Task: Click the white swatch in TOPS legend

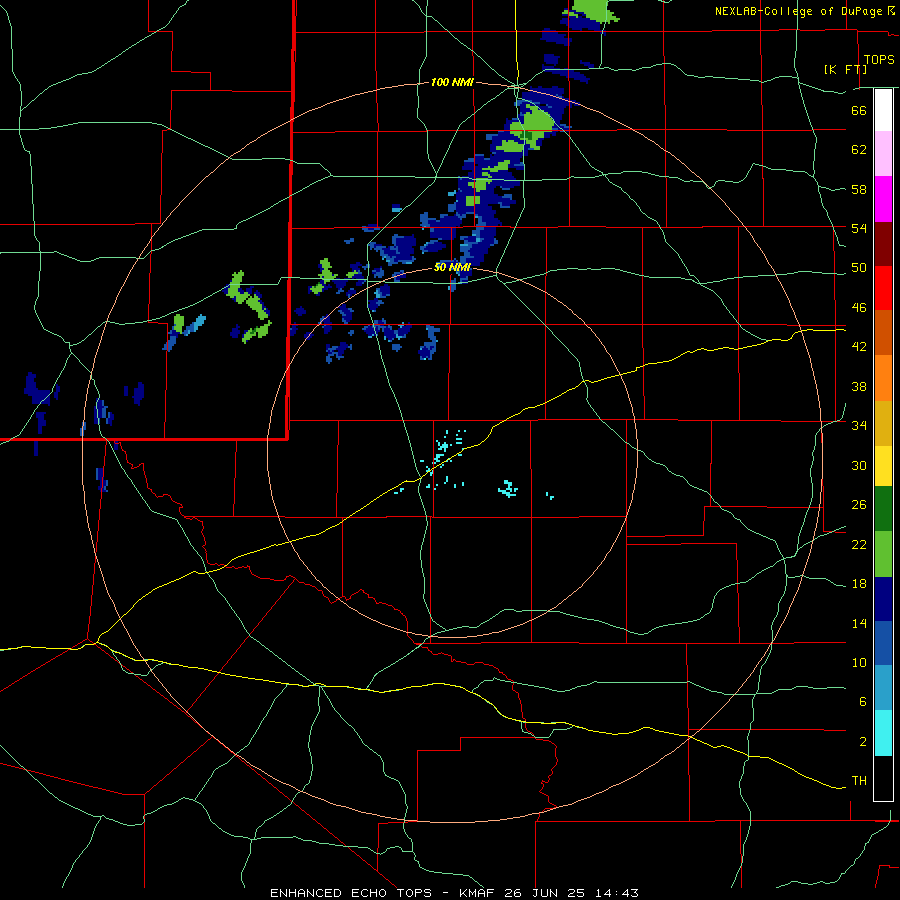Action: click(x=883, y=110)
